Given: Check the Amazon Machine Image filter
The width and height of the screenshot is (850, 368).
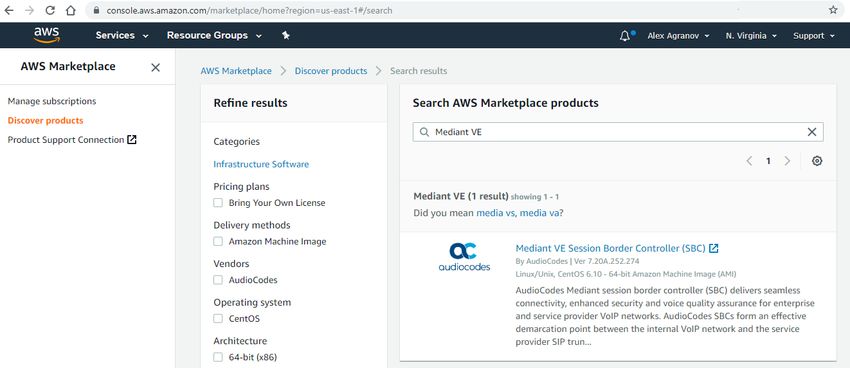Looking at the screenshot, I should point(218,241).
